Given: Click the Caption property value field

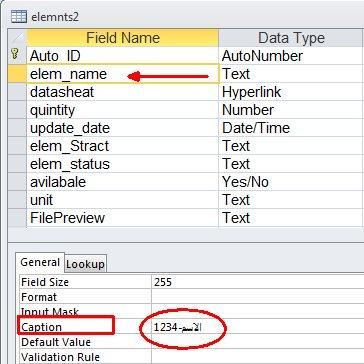Looking at the screenshot, I should 258,327.
